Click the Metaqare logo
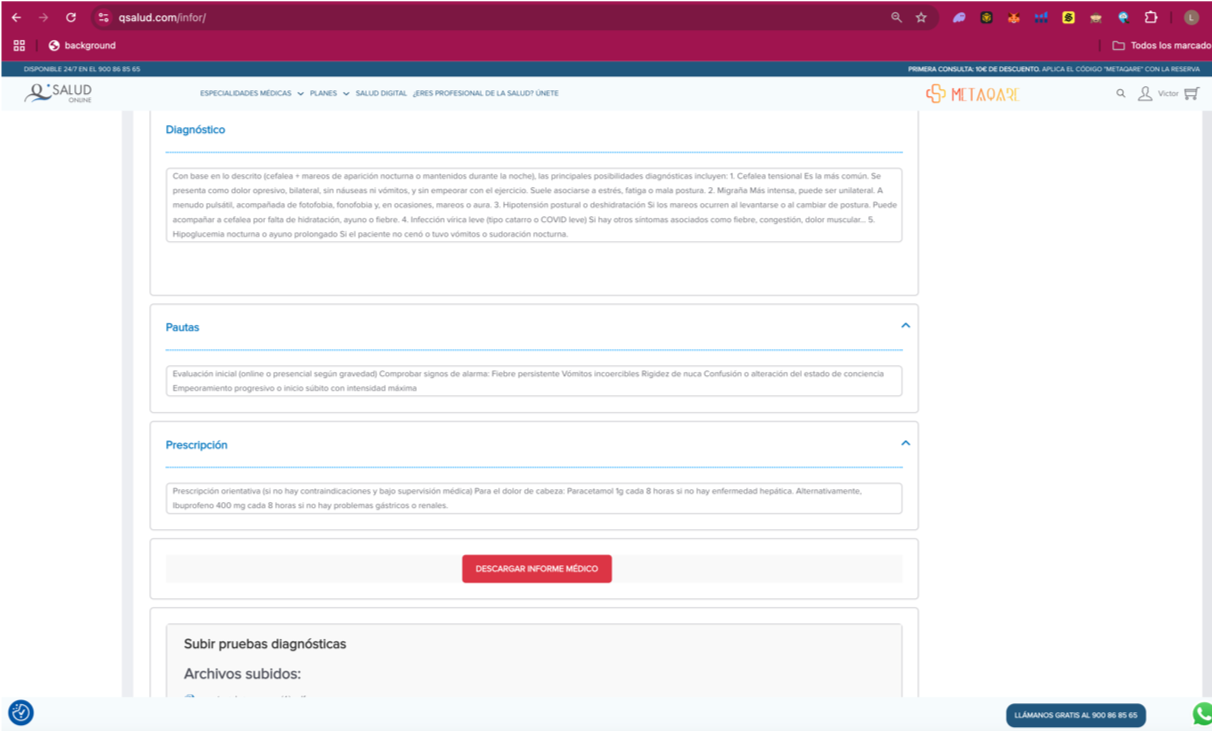Screen dimensions: 1212x731 [972, 94]
